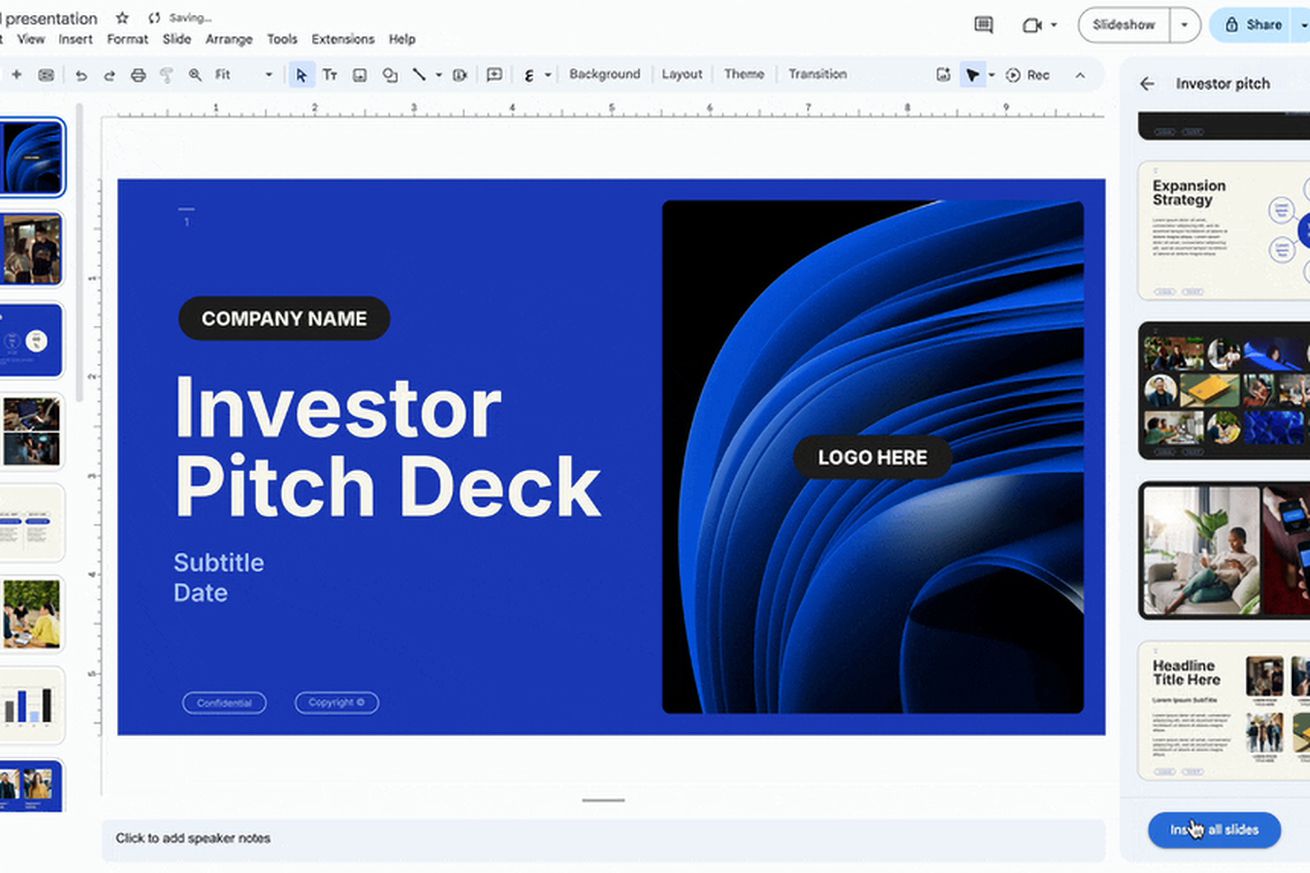Click the Insert all slides button
The height and width of the screenshot is (873, 1310).
click(x=1214, y=830)
